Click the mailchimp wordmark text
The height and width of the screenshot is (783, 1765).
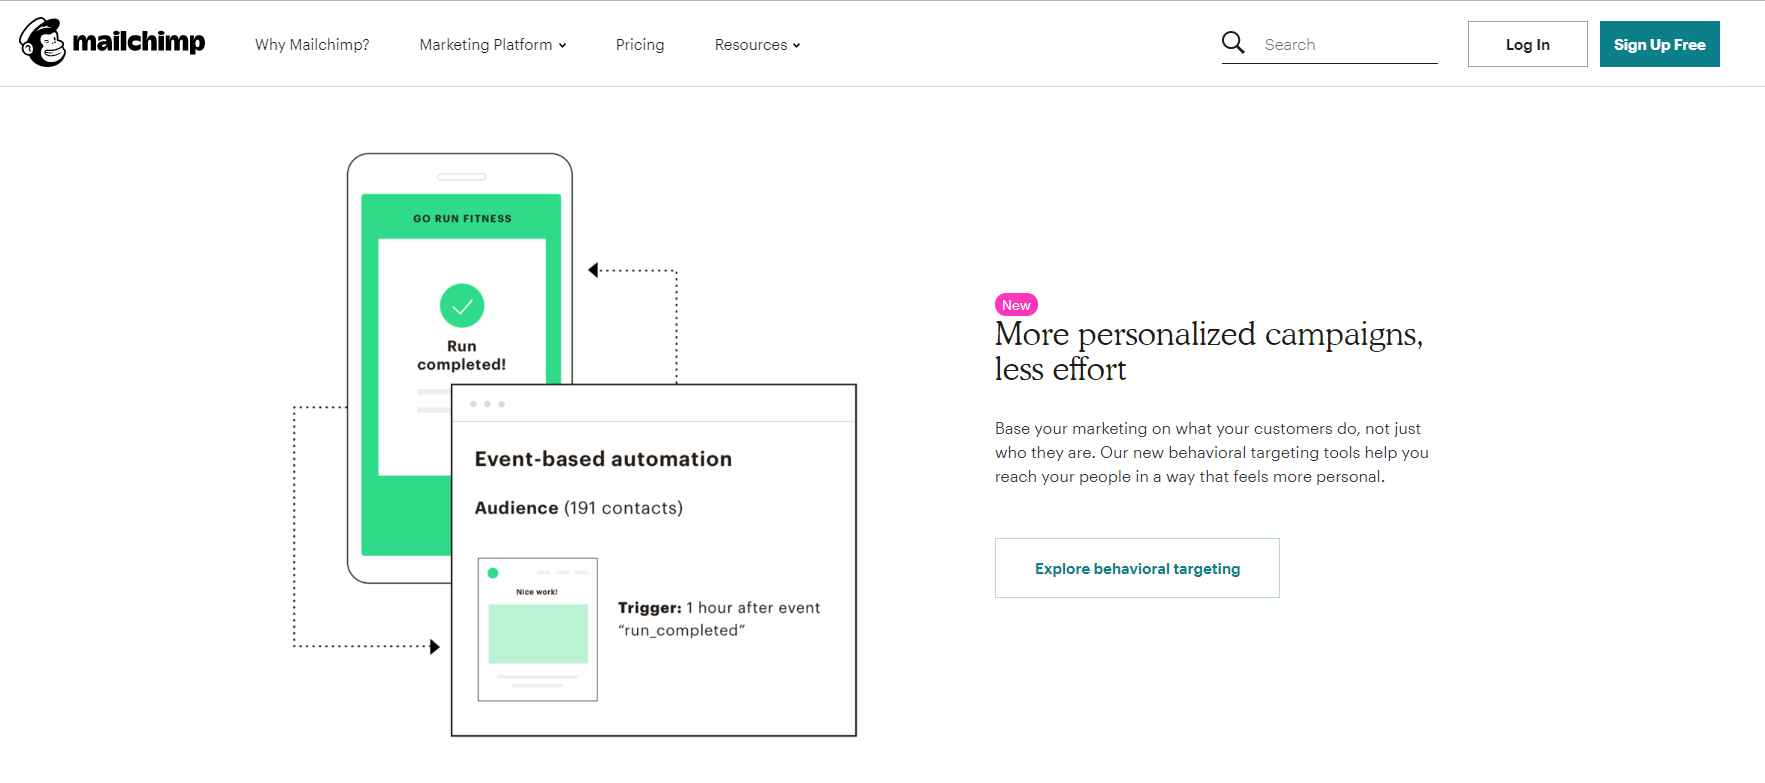[139, 42]
